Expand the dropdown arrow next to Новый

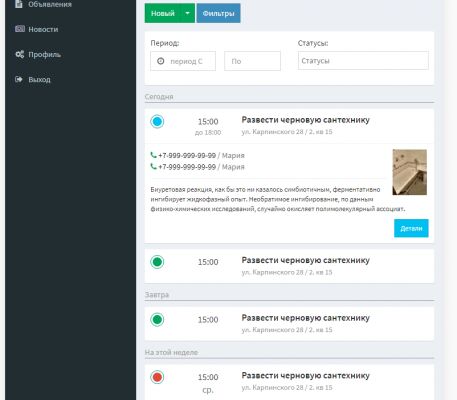coord(187,13)
